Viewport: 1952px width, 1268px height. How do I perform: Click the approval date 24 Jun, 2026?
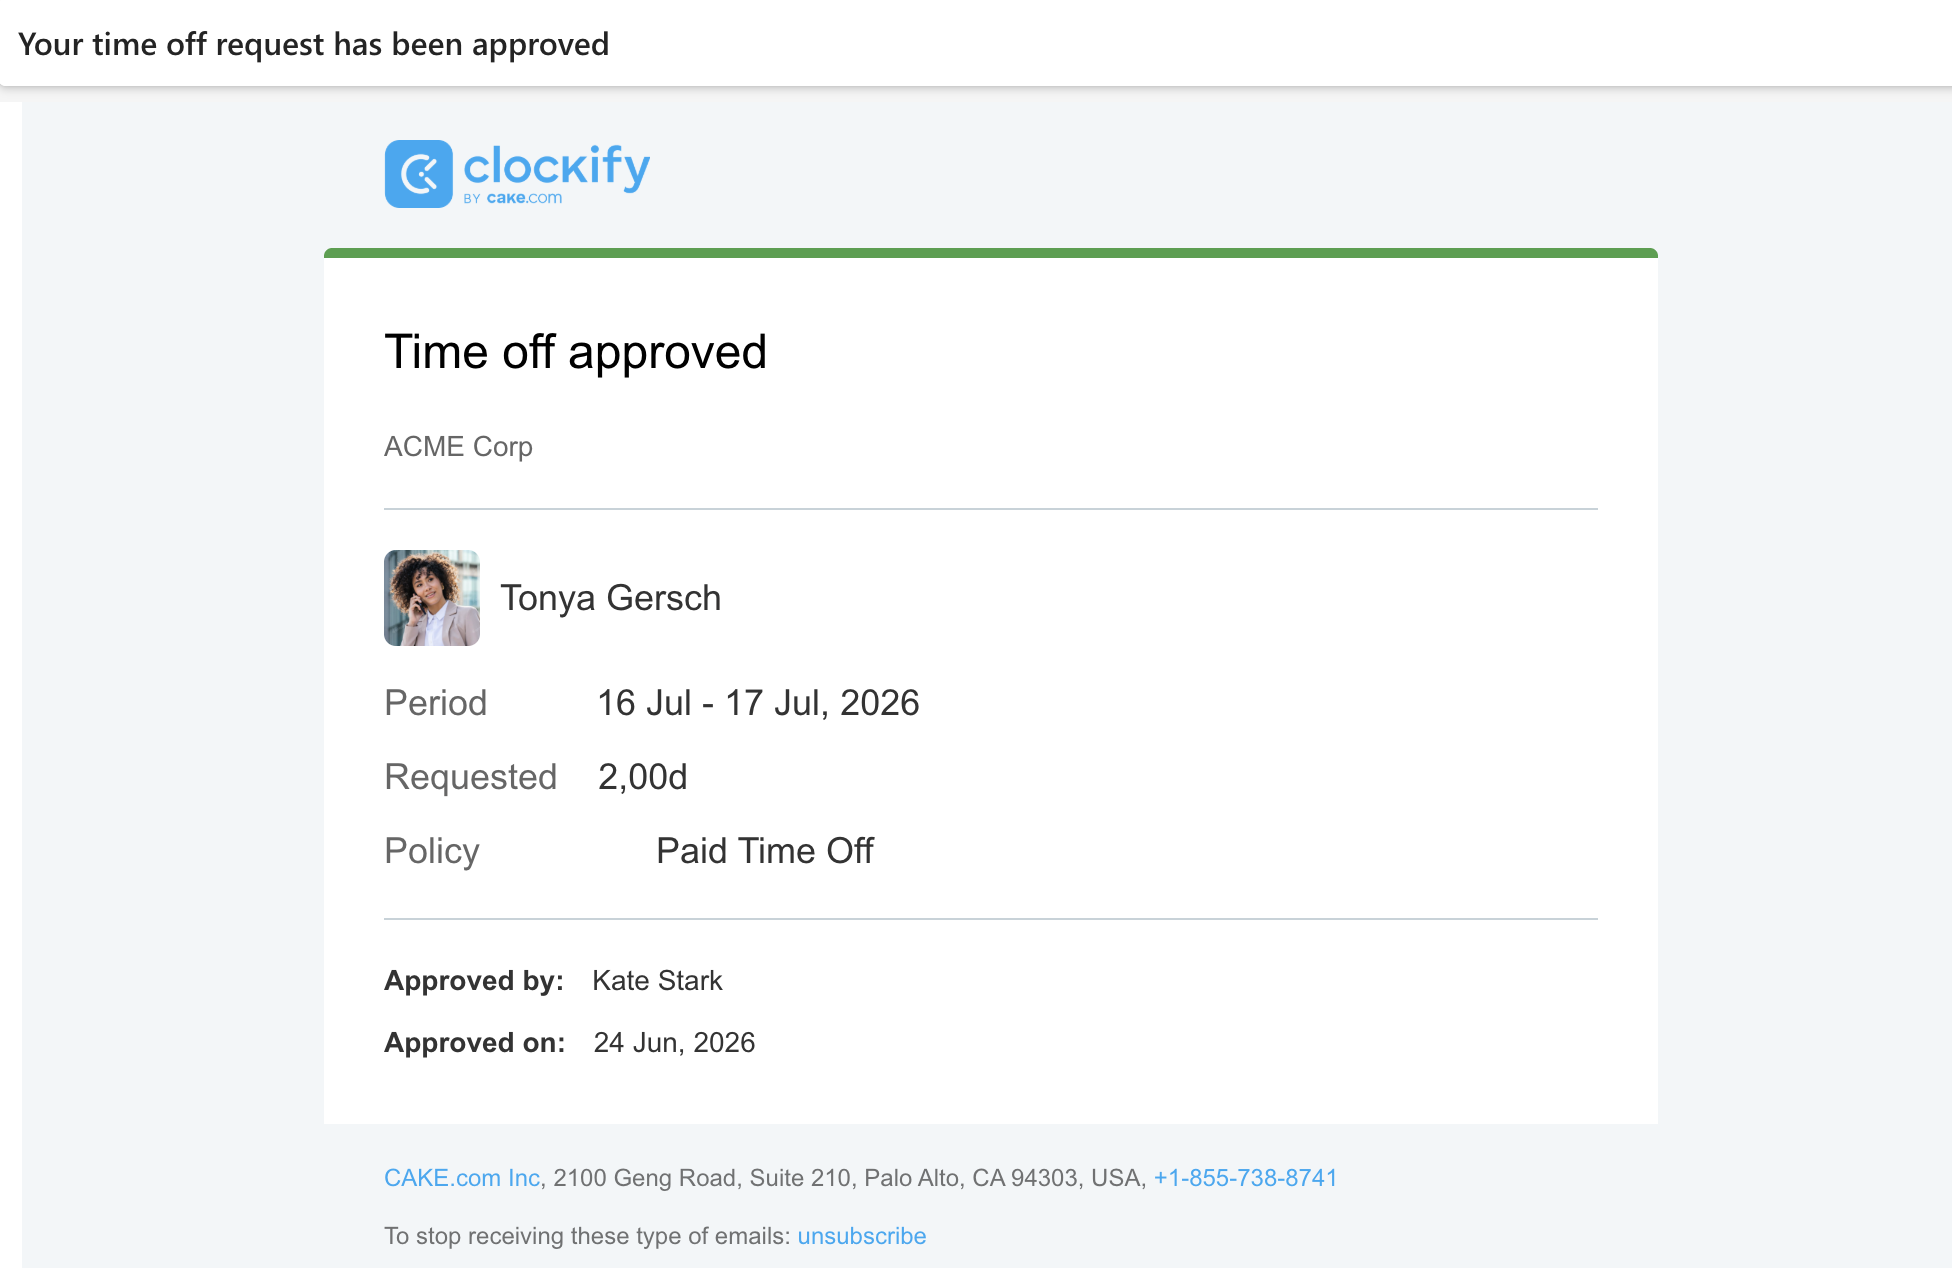[675, 1043]
